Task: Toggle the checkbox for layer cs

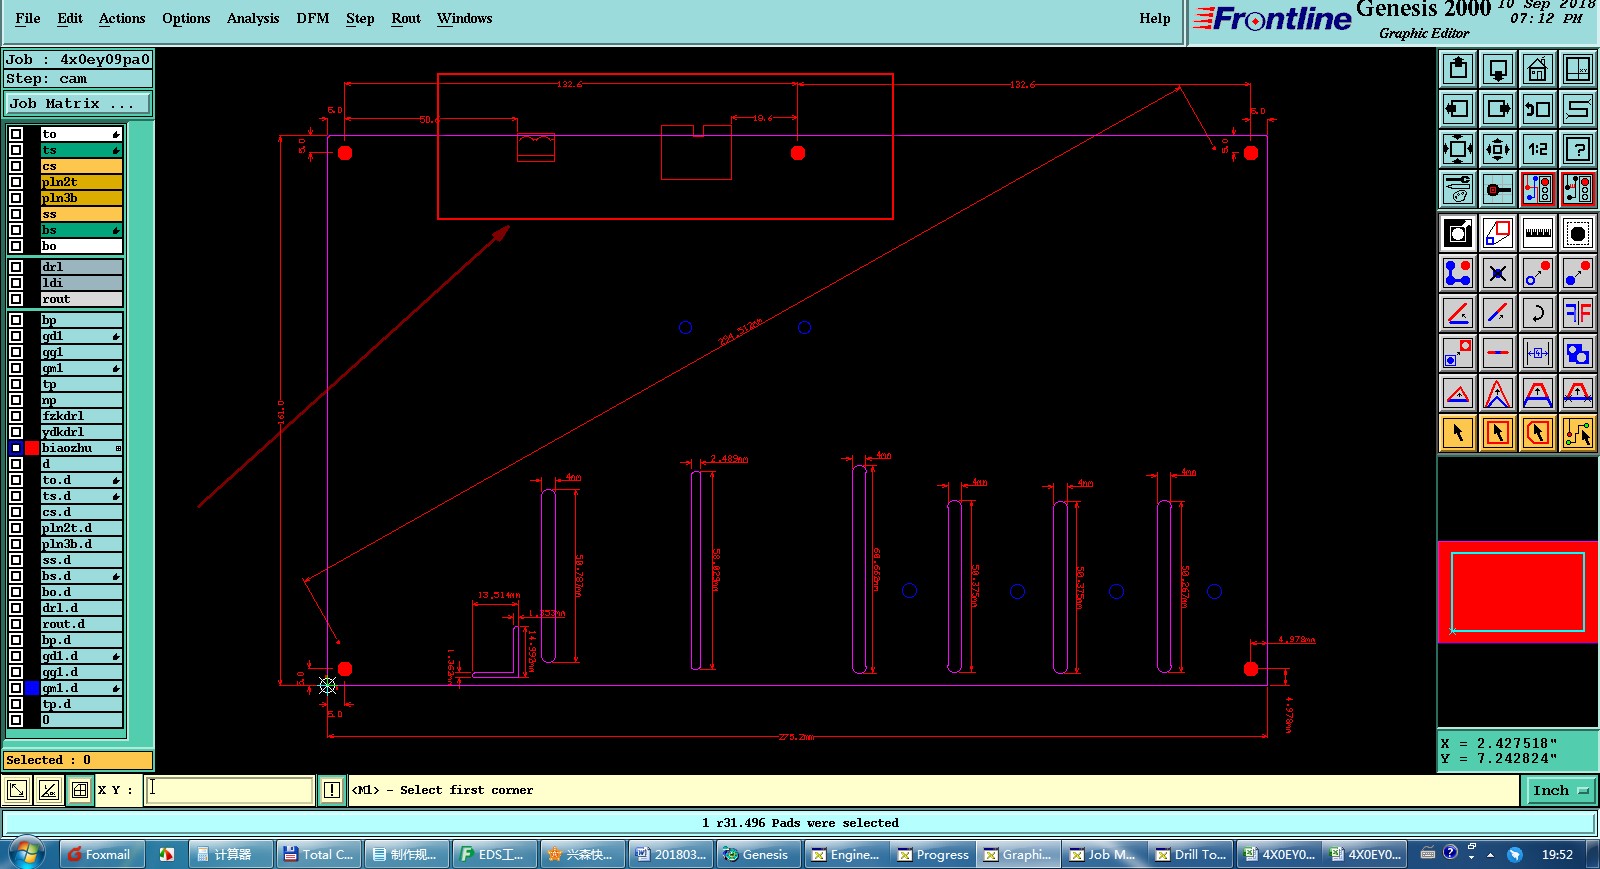Action: (16, 166)
